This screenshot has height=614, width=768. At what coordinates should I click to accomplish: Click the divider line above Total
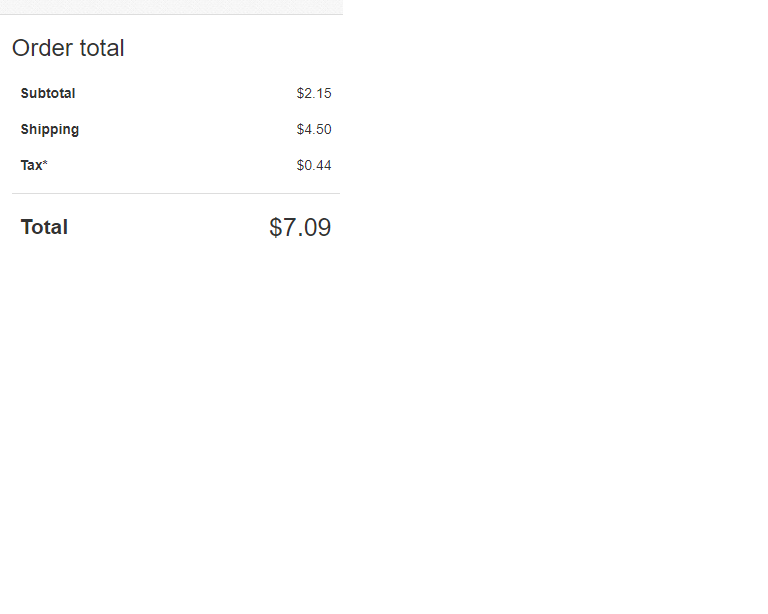[x=176, y=194]
